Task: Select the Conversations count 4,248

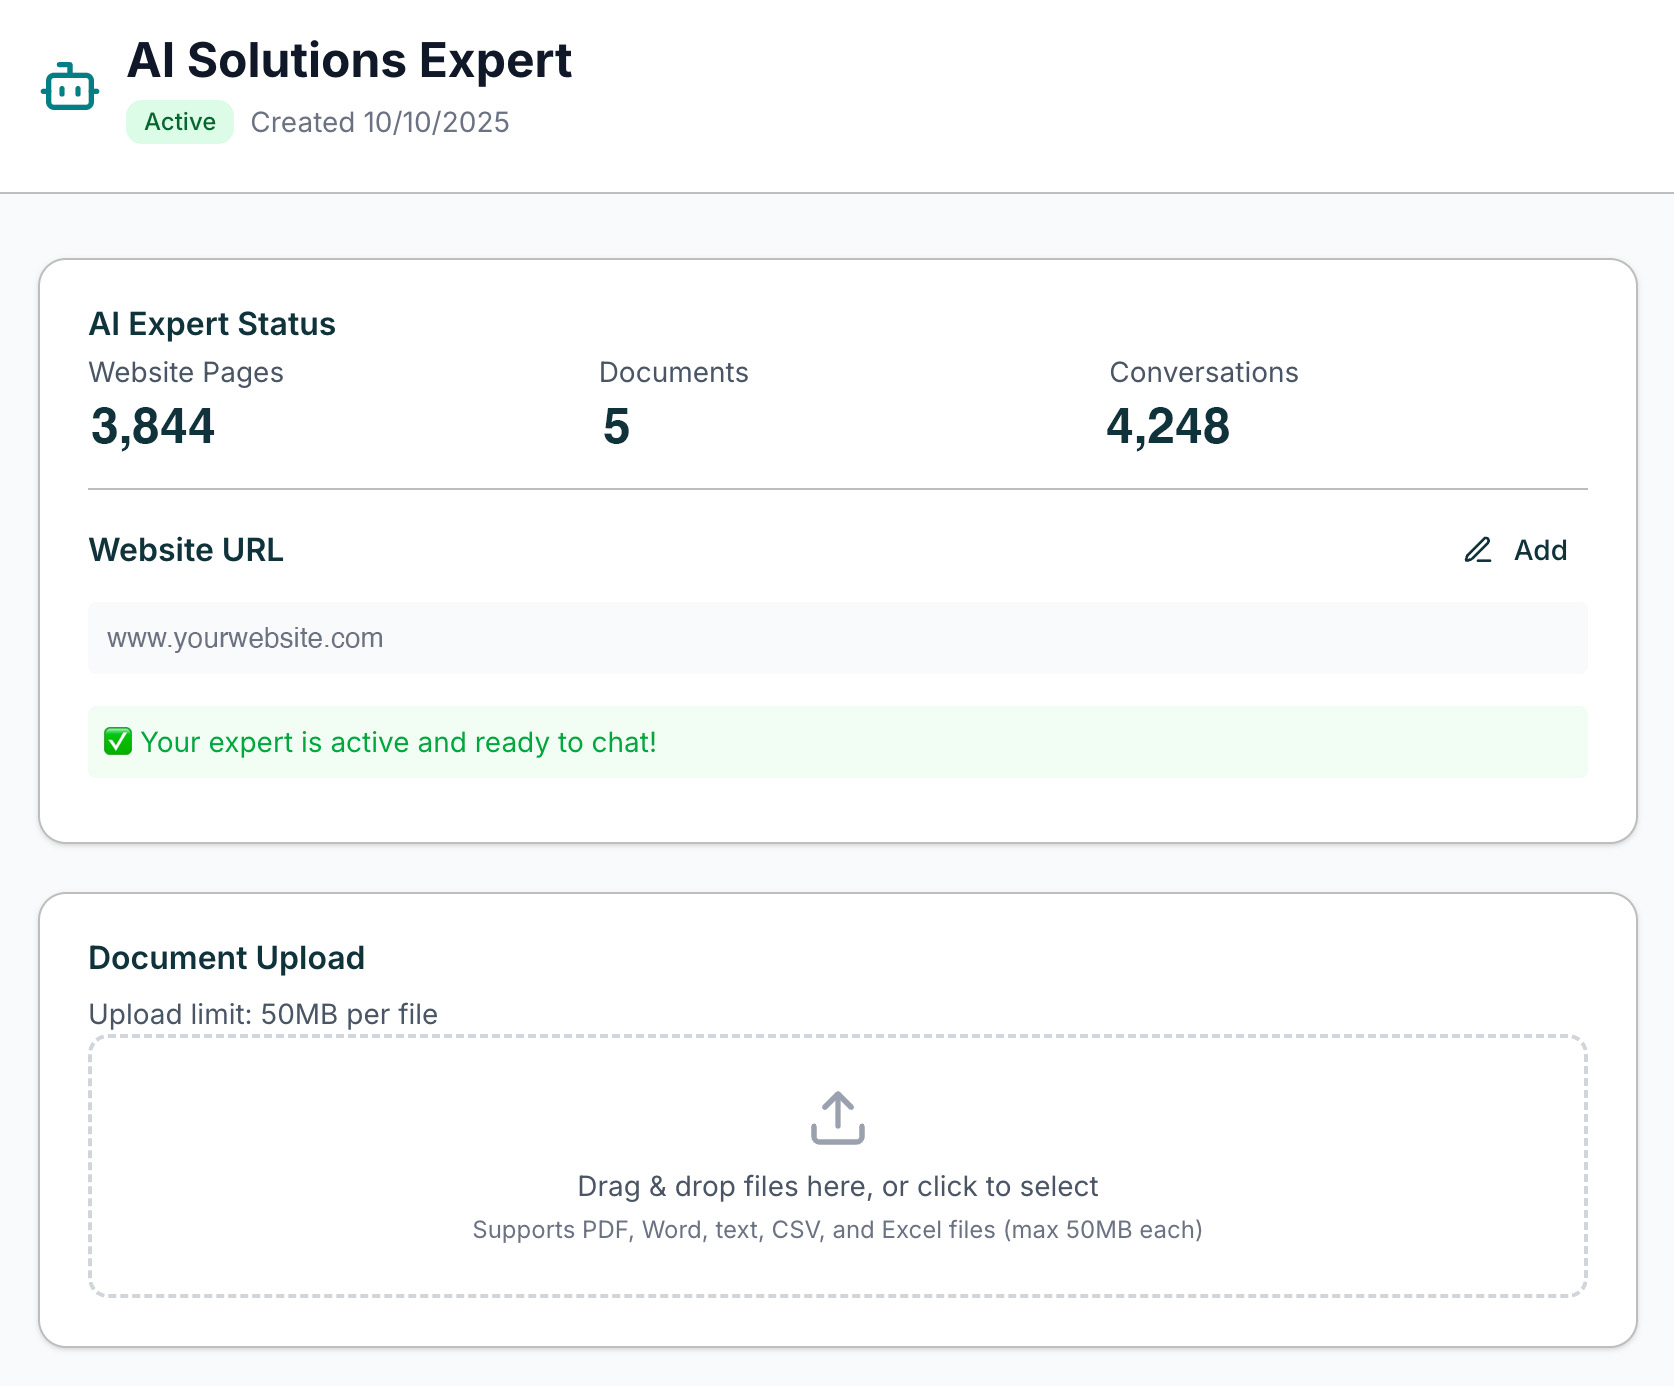Action: [1167, 427]
